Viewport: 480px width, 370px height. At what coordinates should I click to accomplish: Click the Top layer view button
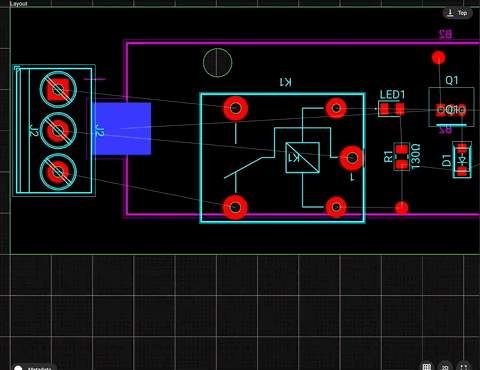coord(457,13)
